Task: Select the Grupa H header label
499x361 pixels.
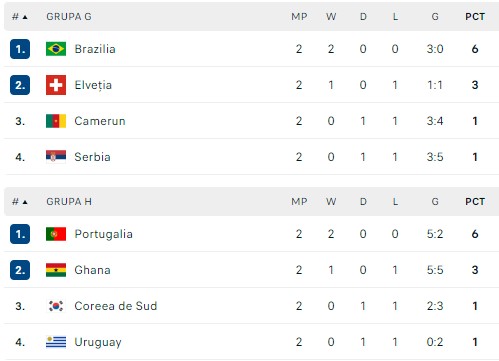Action: coord(69,202)
